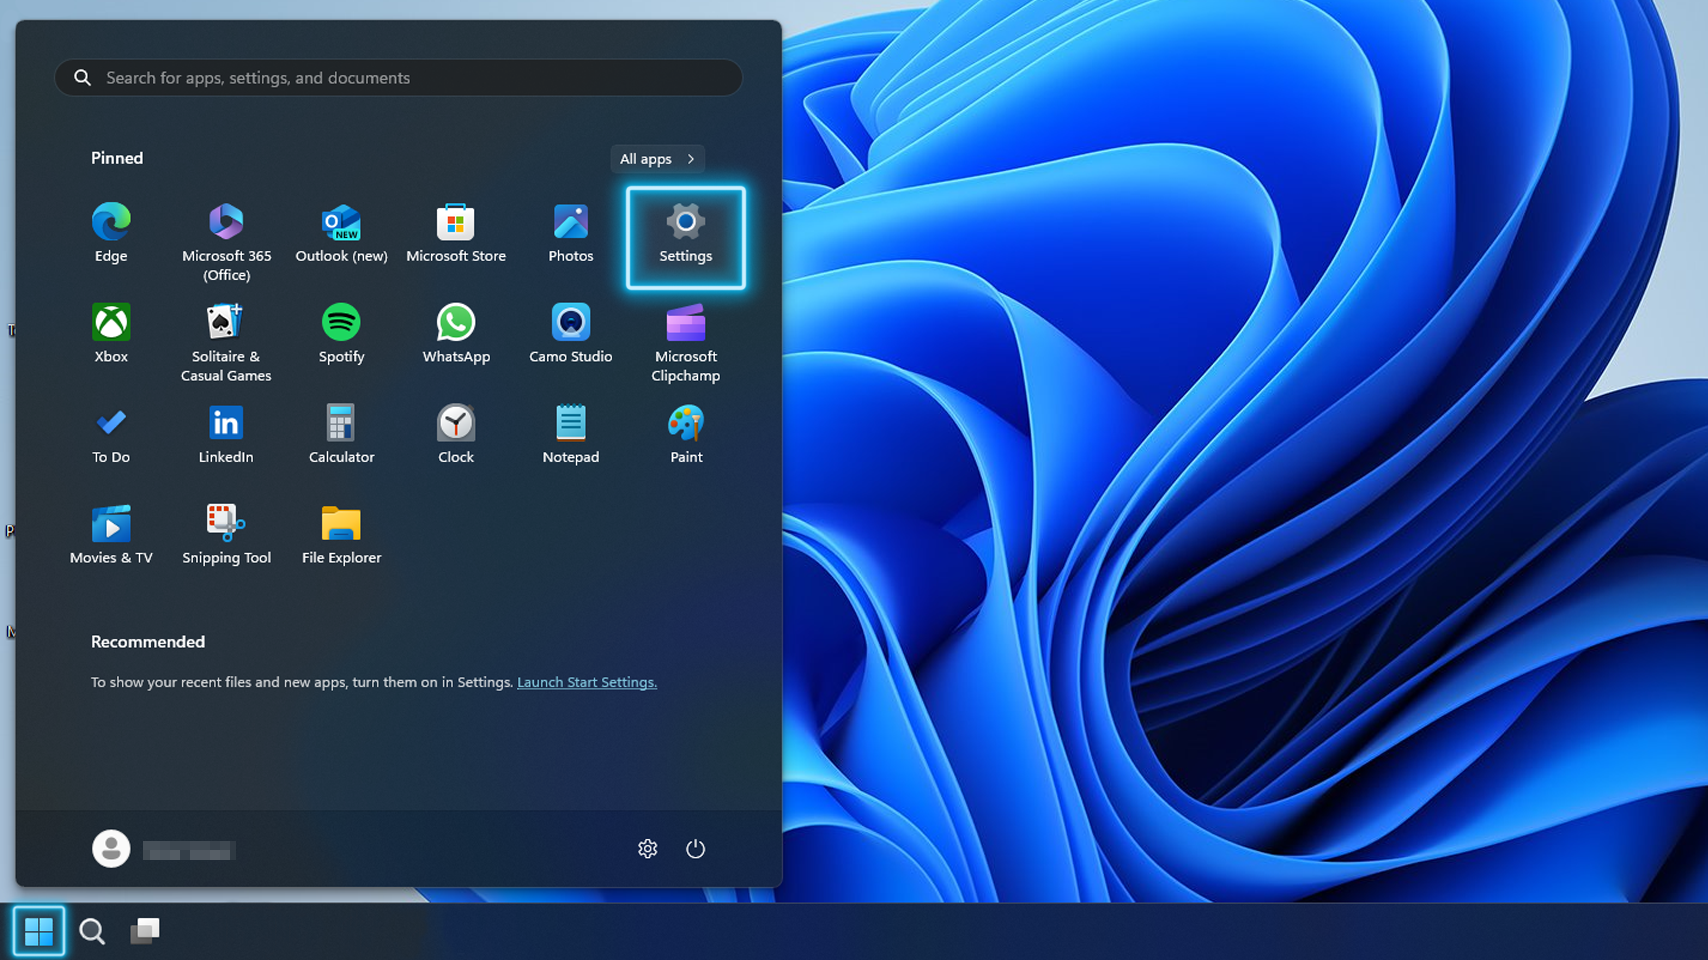The image size is (1708, 960).
Task: Open the Edge browser from pinned apps
Action: pyautogui.click(x=111, y=233)
